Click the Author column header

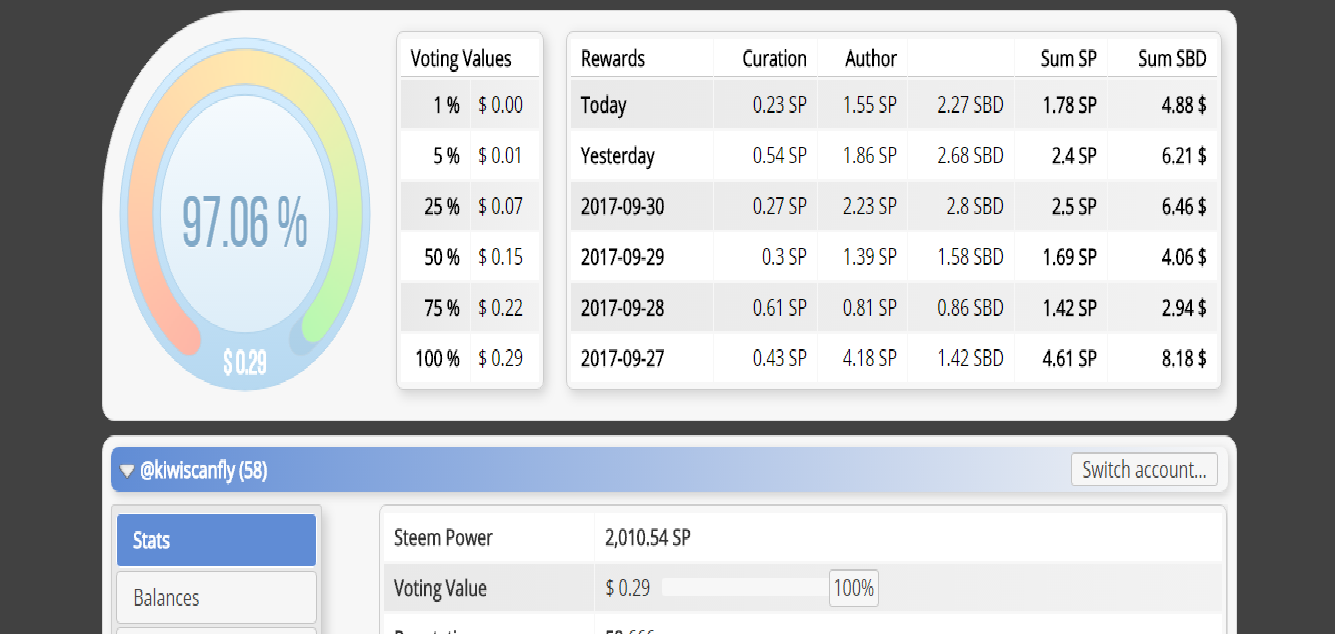pyautogui.click(x=871, y=59)
